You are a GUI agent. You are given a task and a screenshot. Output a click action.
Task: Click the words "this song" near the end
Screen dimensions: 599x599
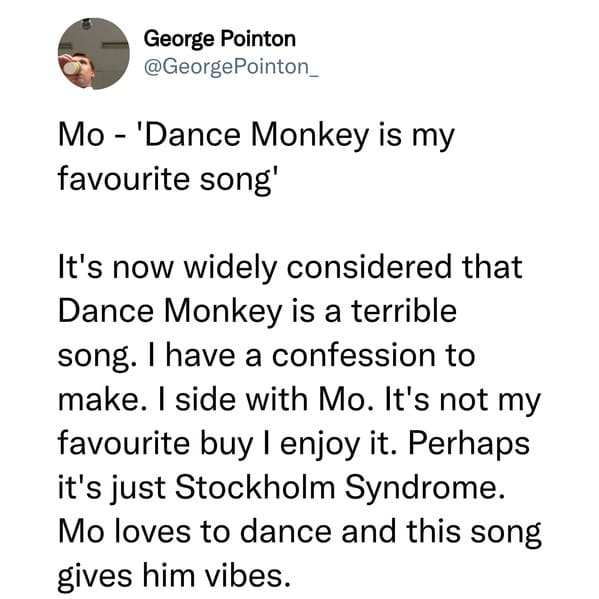tap(474, 532)
